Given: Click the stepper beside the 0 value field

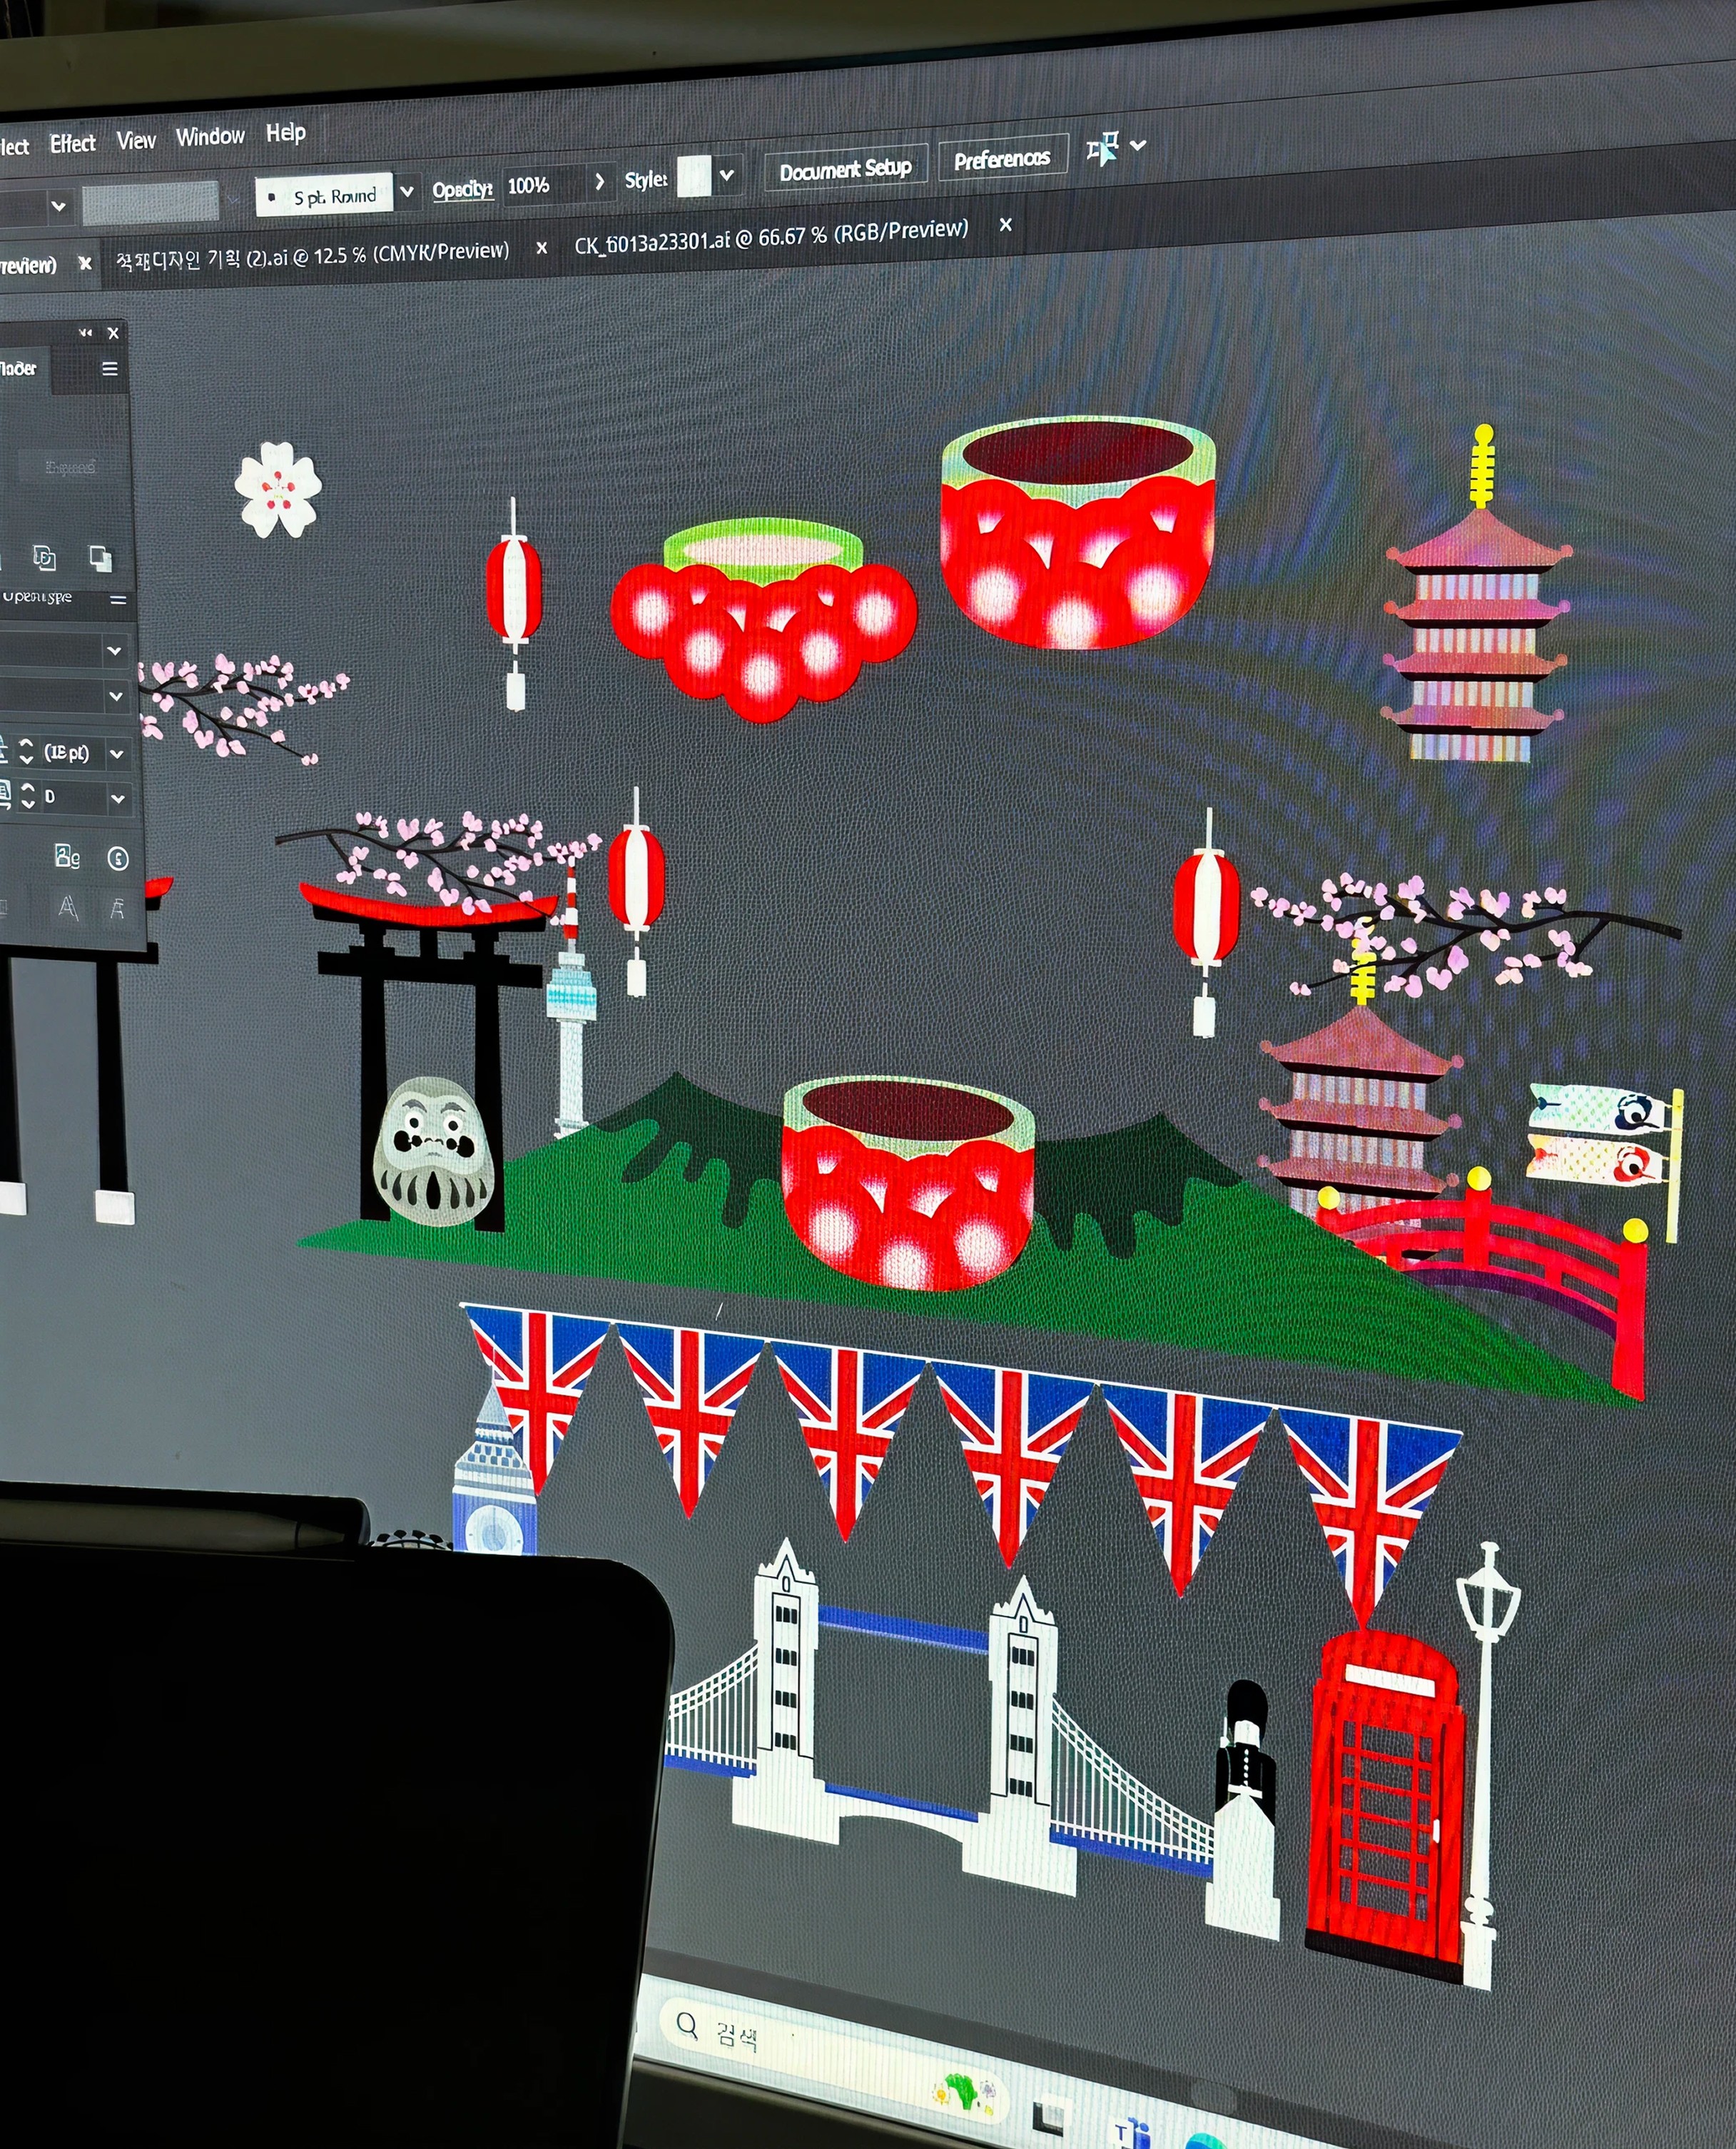Looking at the screenshot, I should [28, 797].
